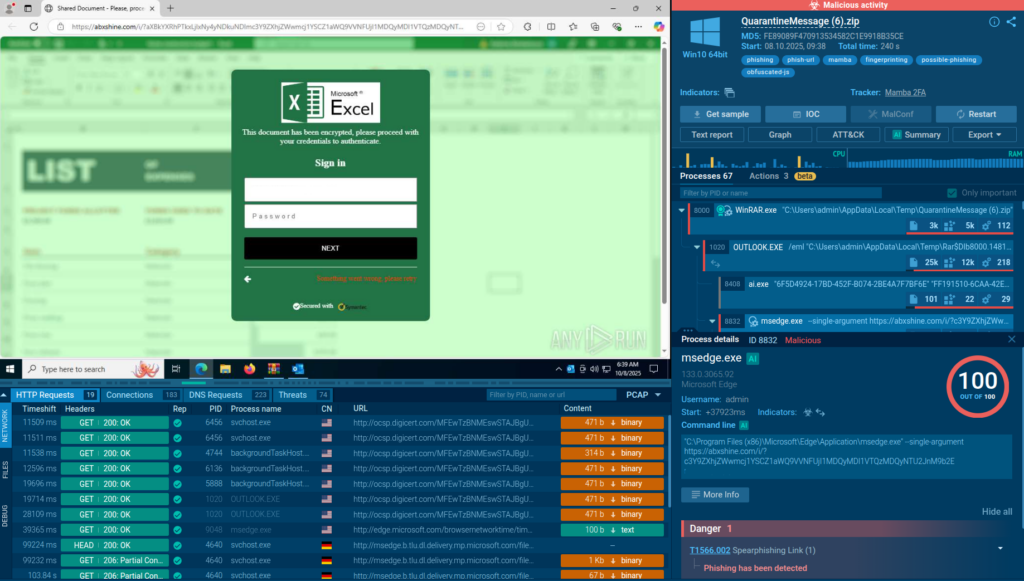1024x581 pixels.
Task: Open the Export dropdown
Action: point(984,135)
